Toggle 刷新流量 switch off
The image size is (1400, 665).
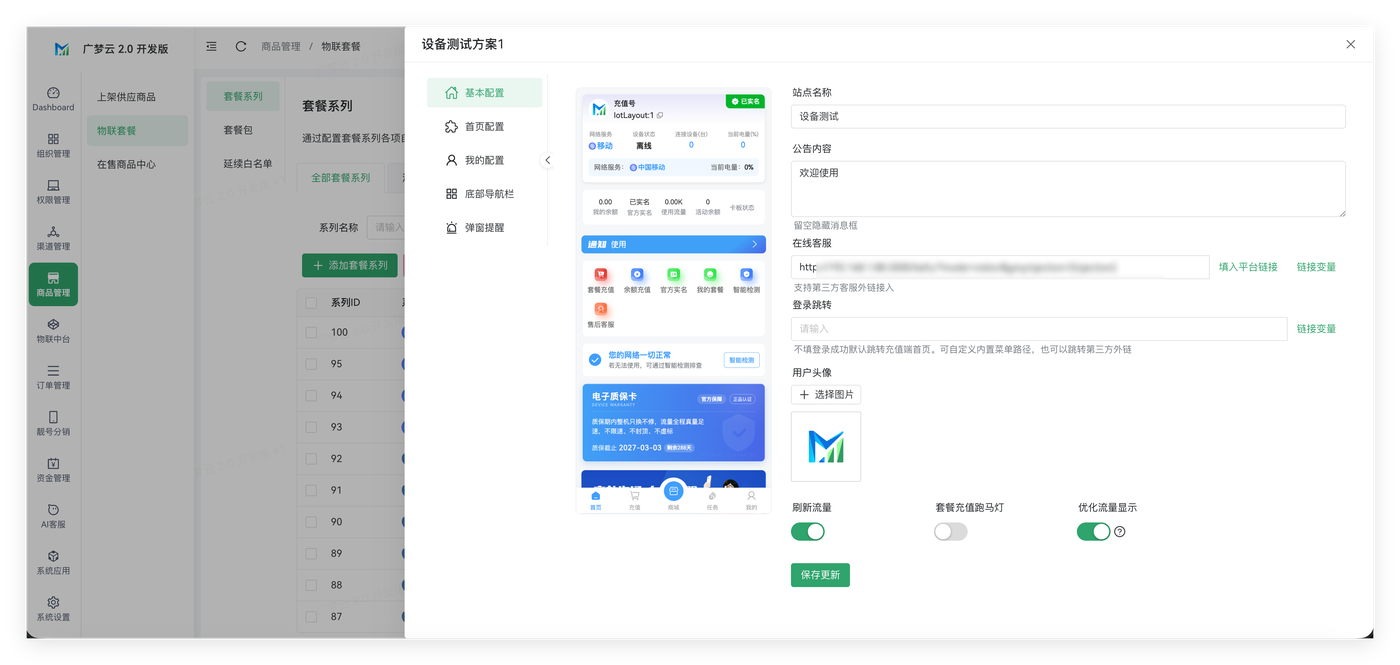coord(808,532)
